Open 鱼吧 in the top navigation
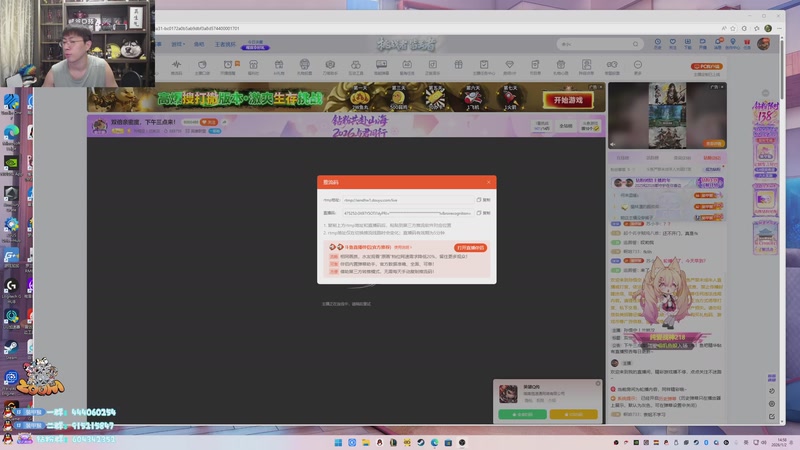Image resolution: width=800 pixels, height=450 pixels. click(x=199, y=44)
